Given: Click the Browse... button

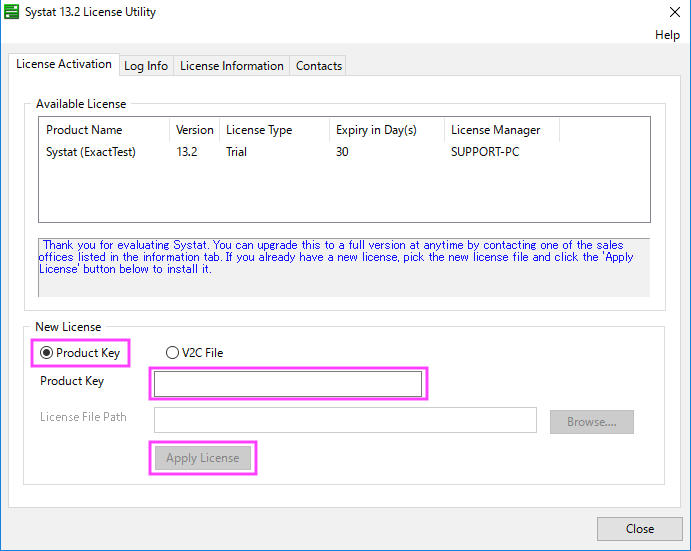Looking at the screenshot, I should point(591,422).
